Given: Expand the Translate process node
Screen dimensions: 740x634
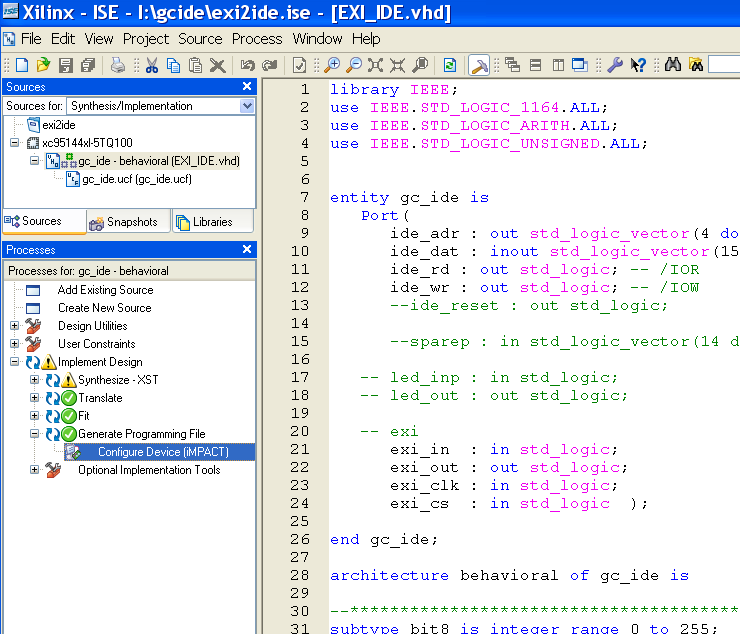Looking at the screenshot, I should click(34, 397).
